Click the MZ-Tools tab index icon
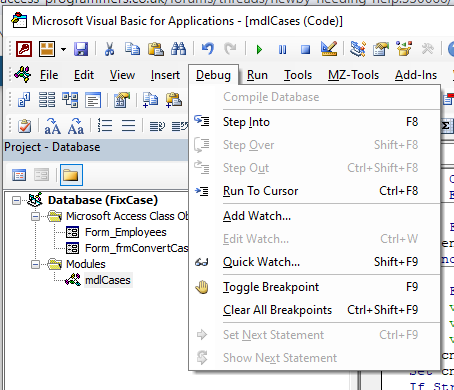The image size is (454, 390). (24, 100)
